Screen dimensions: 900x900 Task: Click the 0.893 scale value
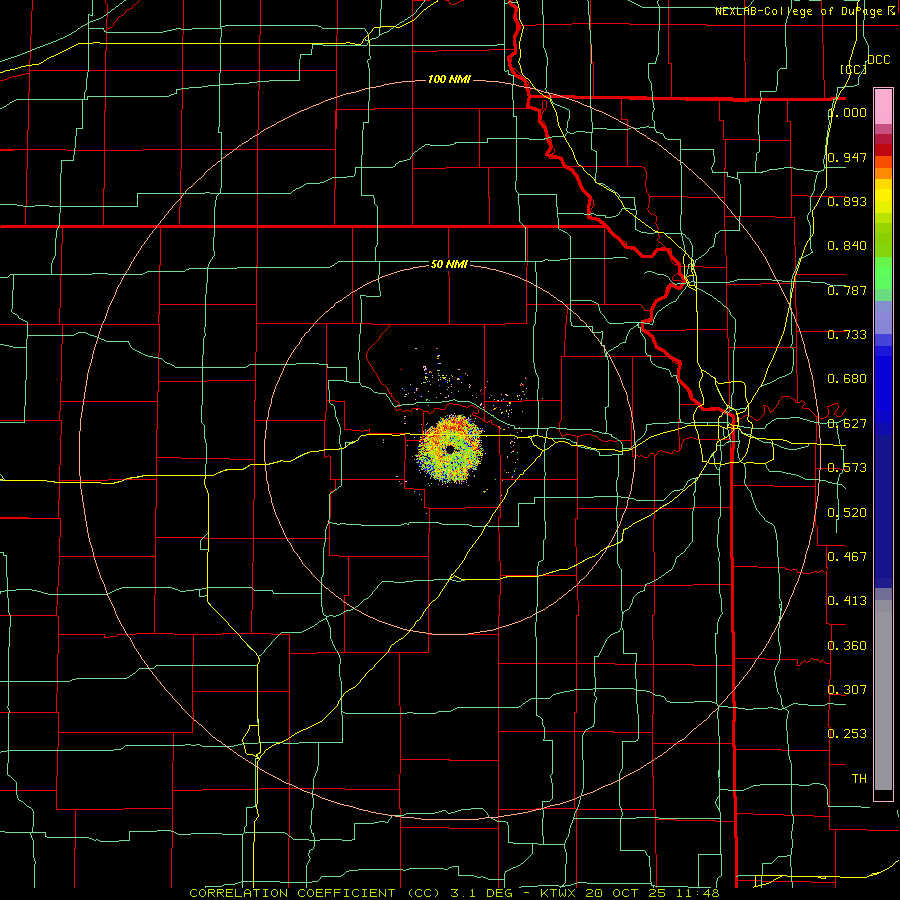pos(847,201)
